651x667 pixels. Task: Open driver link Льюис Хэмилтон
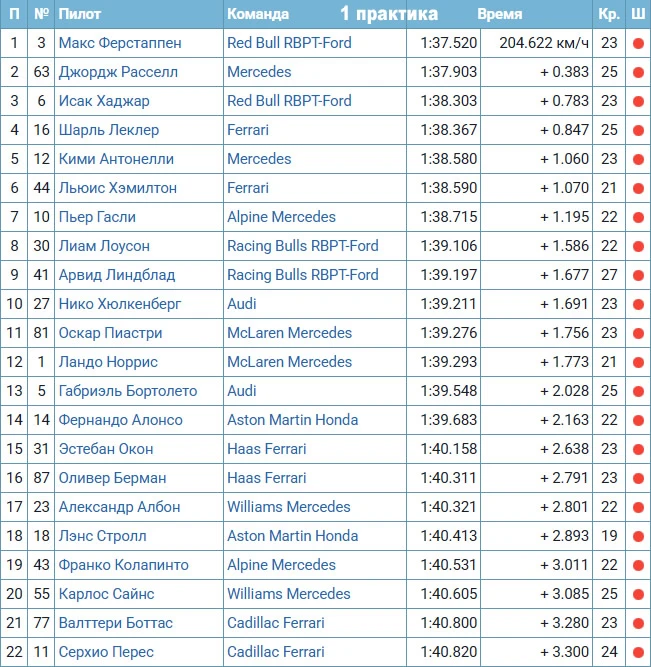117,188
